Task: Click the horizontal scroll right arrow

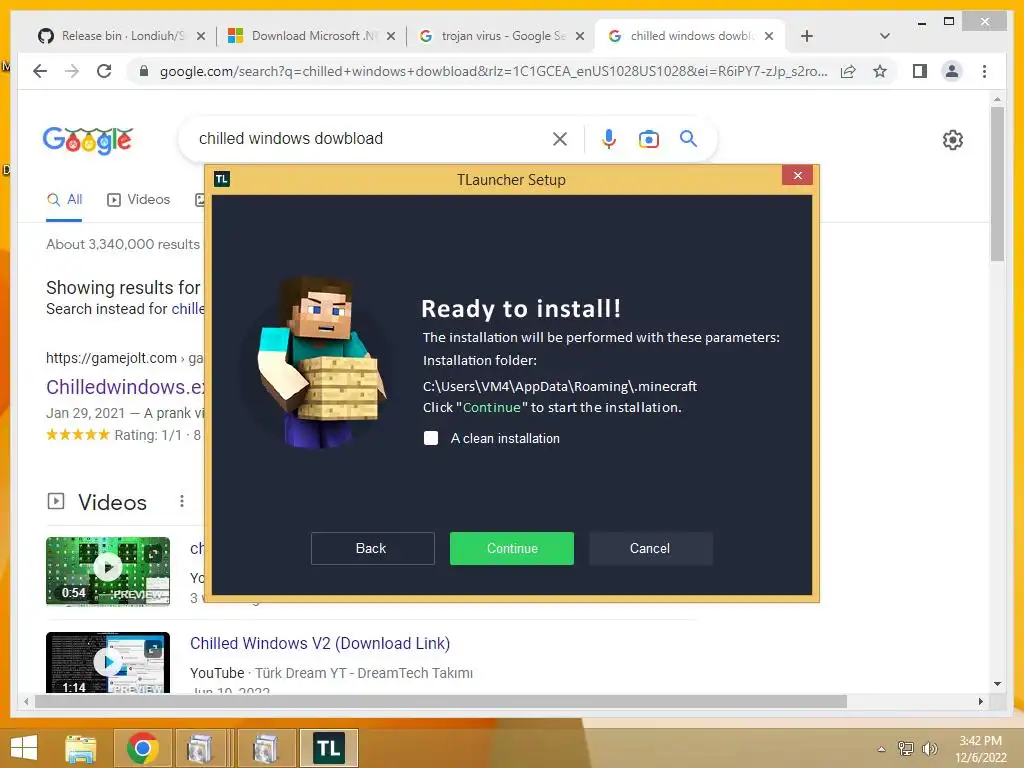Action: pyautogui.click(x=980, y=701)
